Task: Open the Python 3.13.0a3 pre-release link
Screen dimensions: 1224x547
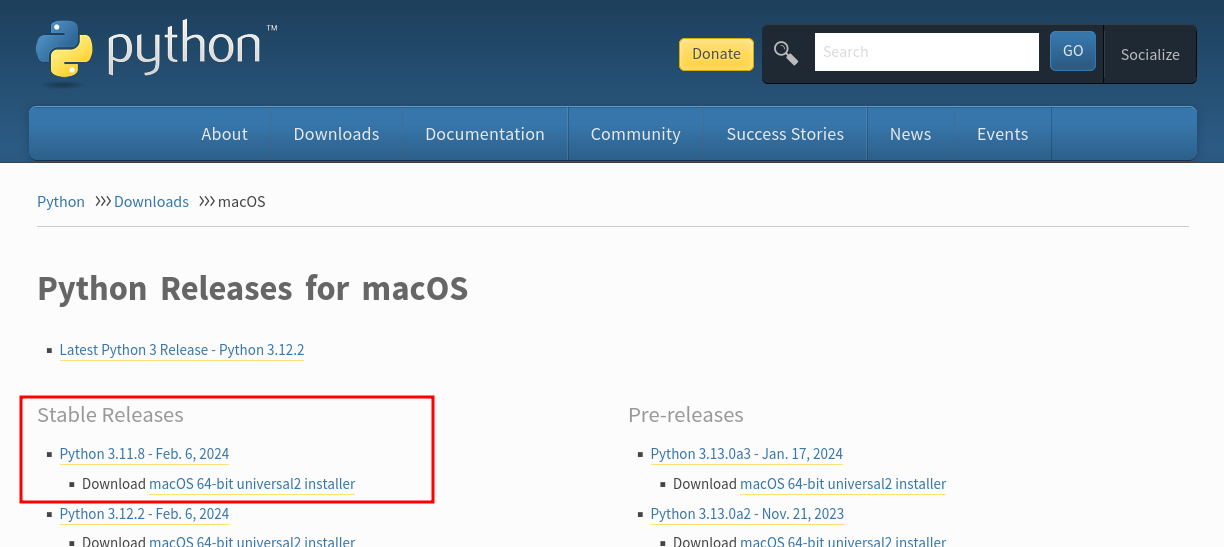Action: pyautogui.click(x=746, y=454)
